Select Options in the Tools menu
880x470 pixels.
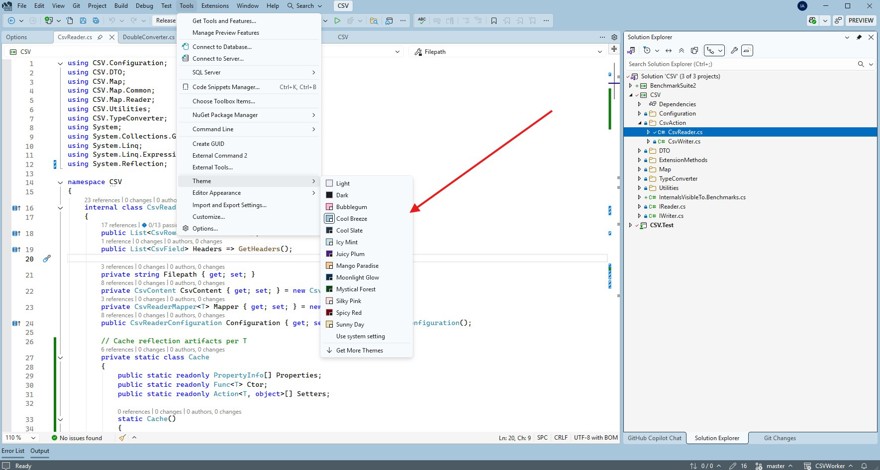[x=204, y=229]
